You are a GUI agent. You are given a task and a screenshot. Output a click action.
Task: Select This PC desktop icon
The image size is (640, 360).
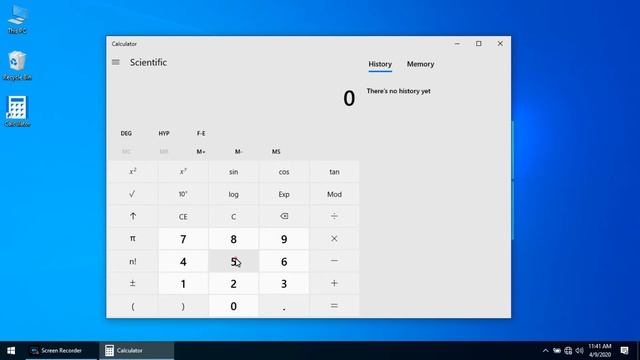point(17,20)
